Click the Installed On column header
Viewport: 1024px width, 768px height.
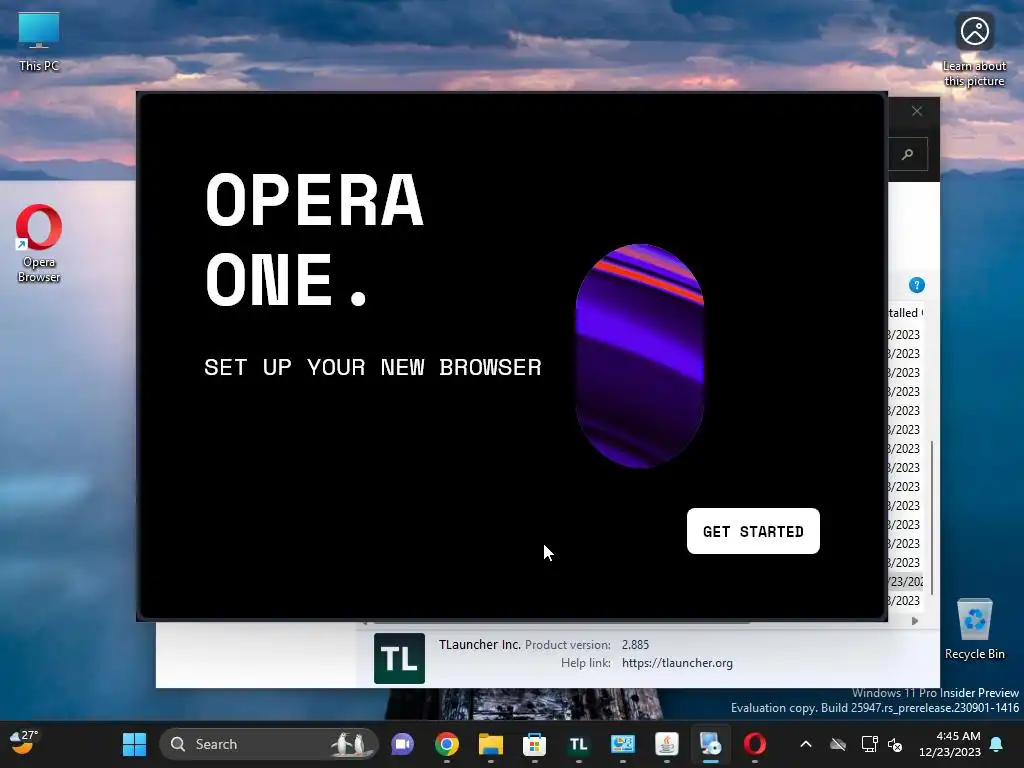click(905, 313)
